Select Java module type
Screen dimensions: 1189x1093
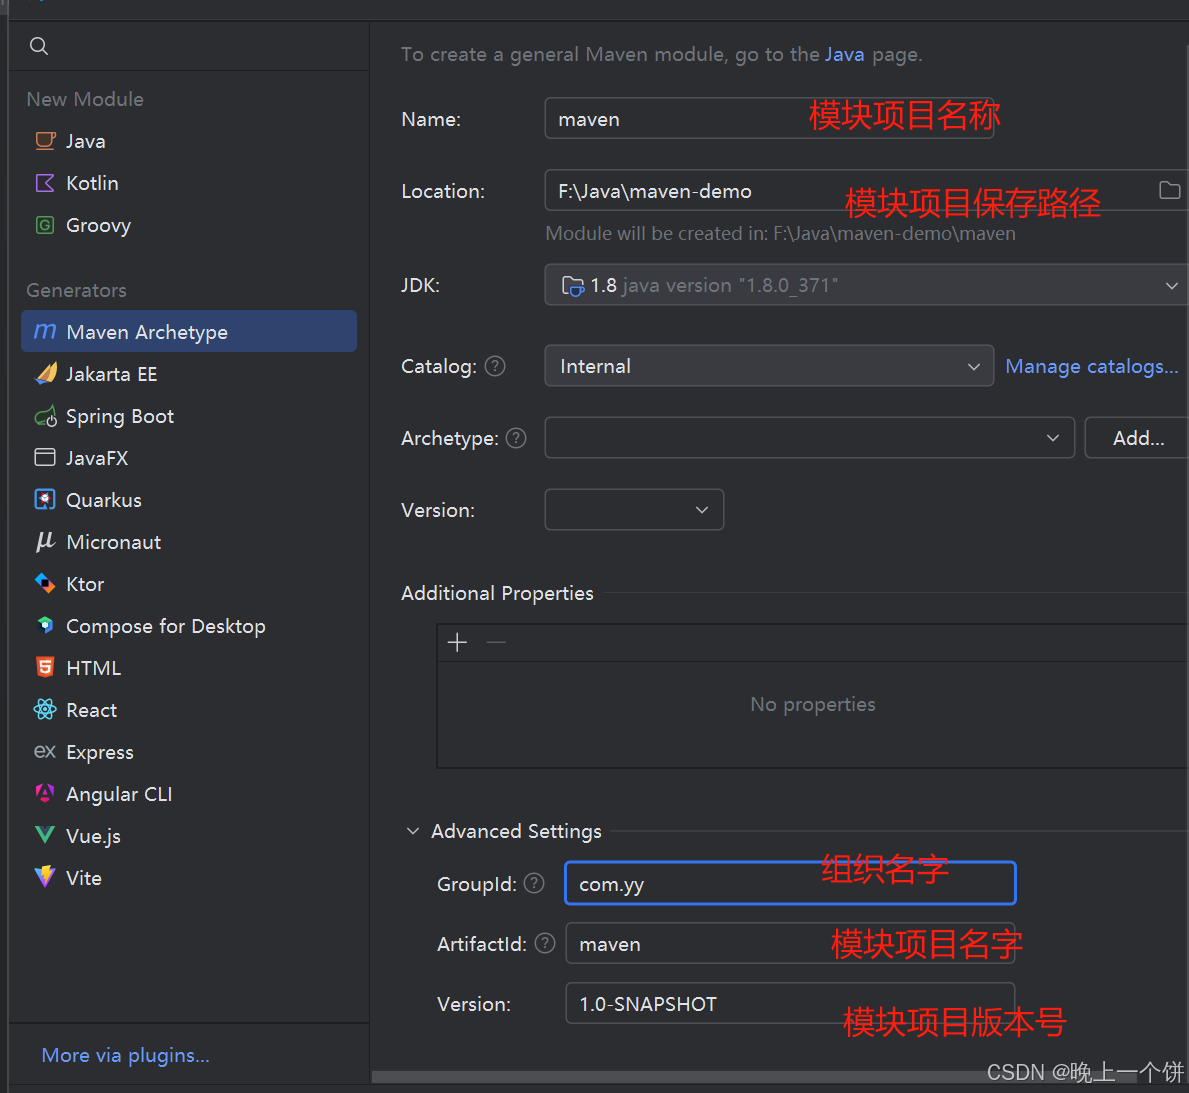(x=189, y=141)
